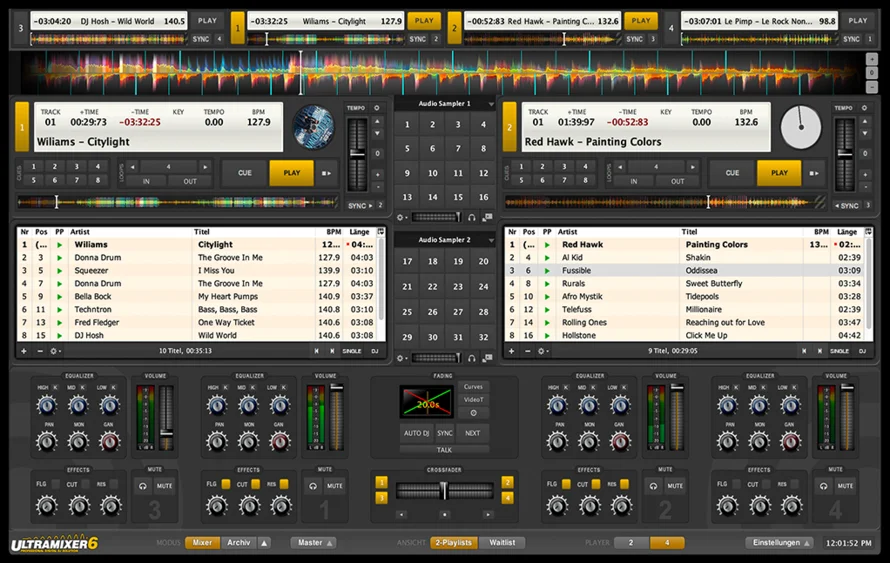The height and width of the screenshot is (563, 890).
Task: Nudge deck 1 tempo up arrow
Action: click(377, 121)
